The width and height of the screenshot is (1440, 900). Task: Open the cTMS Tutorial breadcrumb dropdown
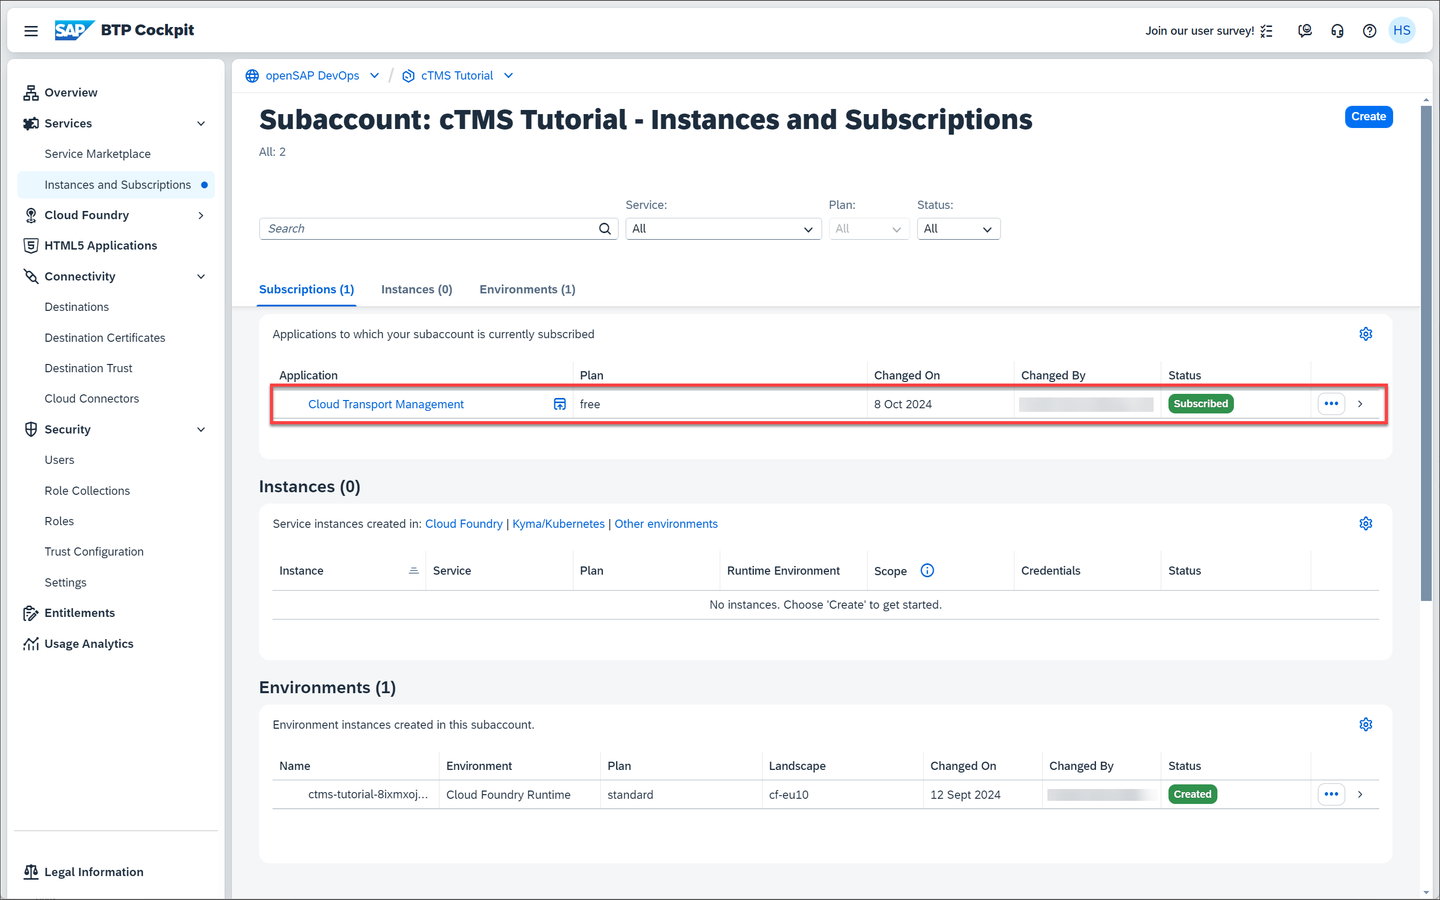(508, 76)
